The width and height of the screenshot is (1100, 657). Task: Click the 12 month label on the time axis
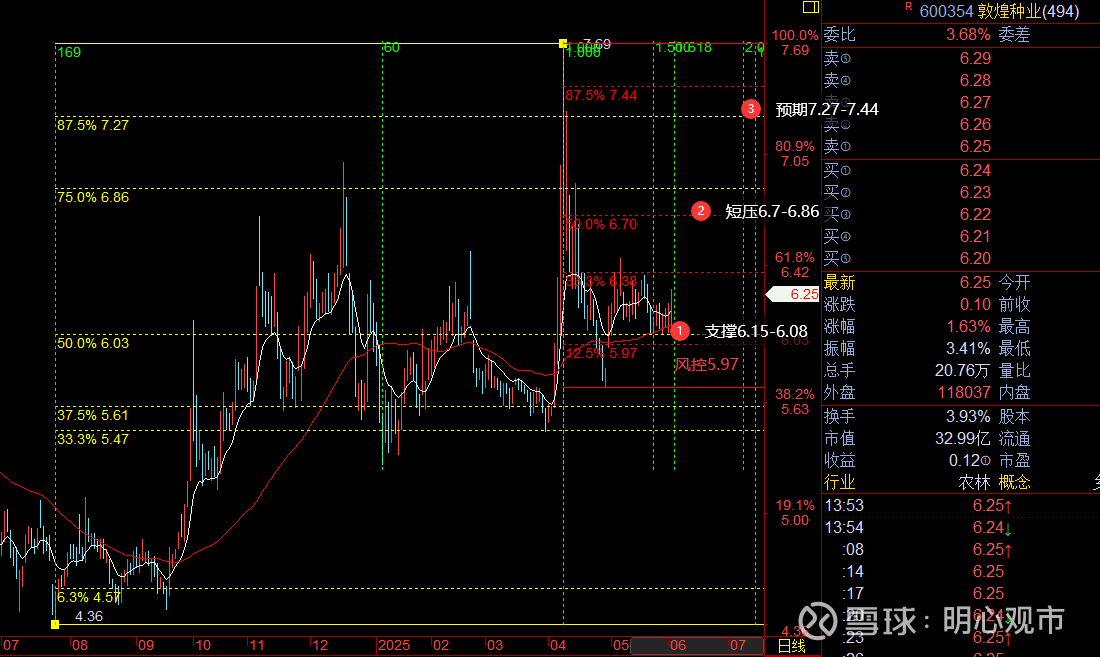320,646
